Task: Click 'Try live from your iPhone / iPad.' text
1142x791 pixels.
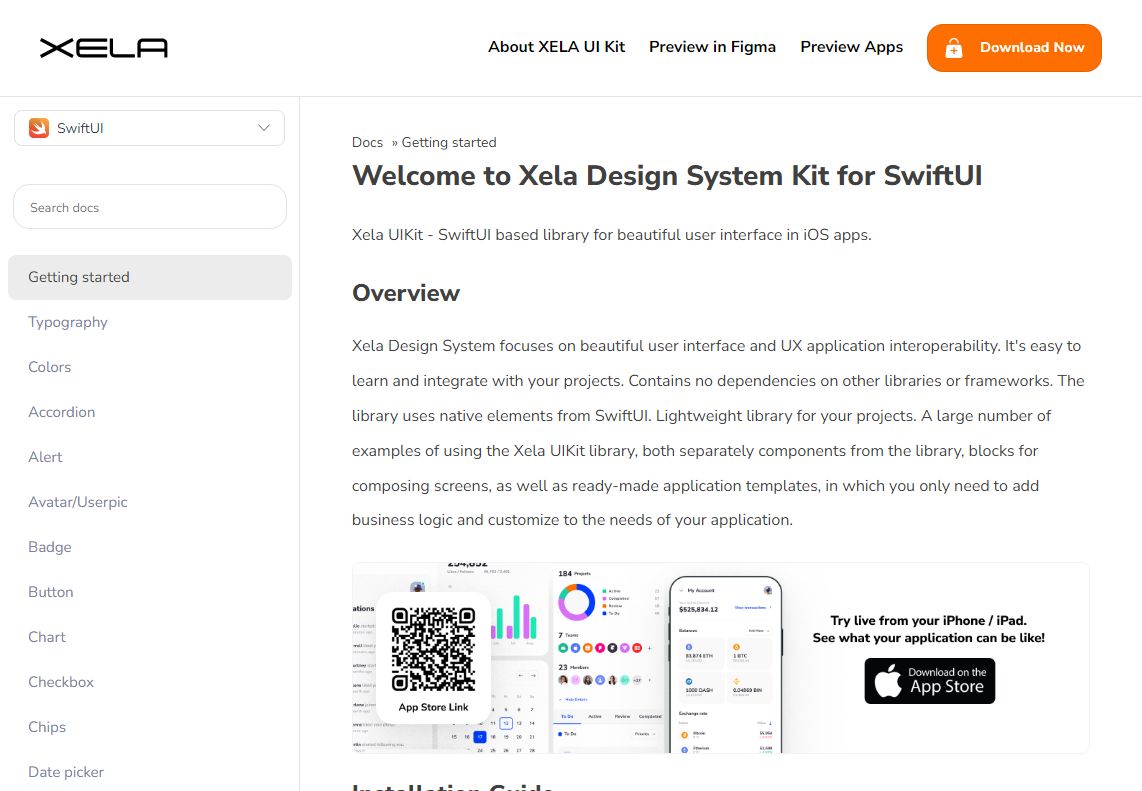Action: click(929, 621)
